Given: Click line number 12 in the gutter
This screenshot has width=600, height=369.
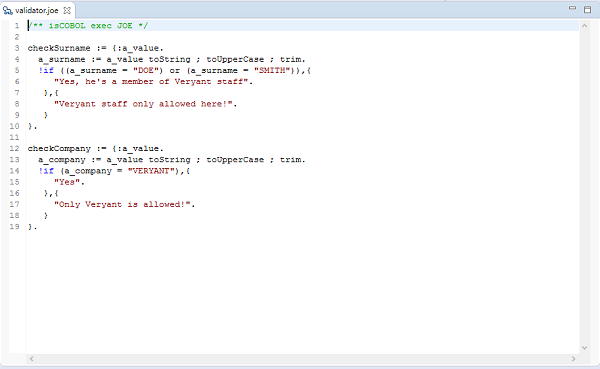Looking at the screenshot, I should 15,149.
